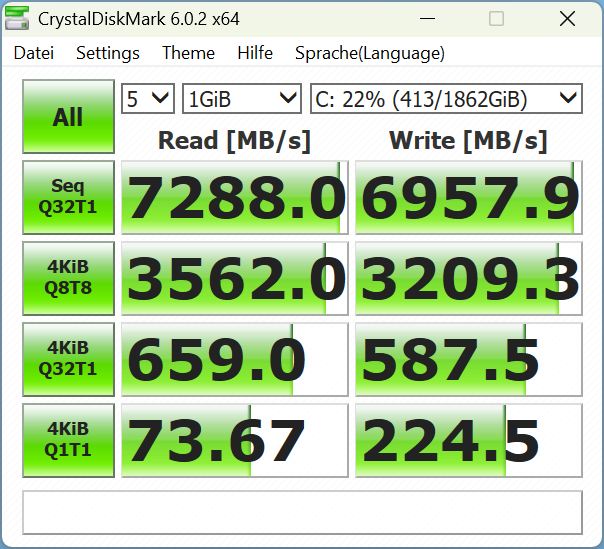Open the Settings menu
The width and height of the screenshot is (604, 549).
point(108,53)
